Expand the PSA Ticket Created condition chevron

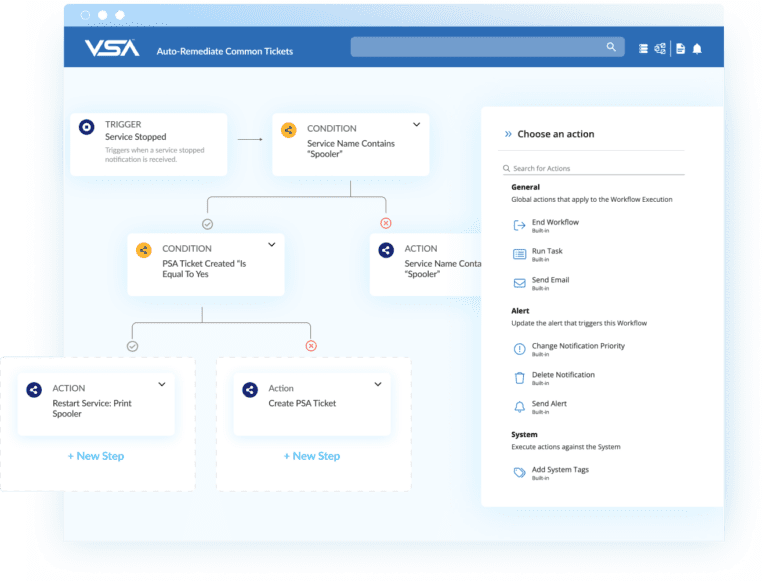point(272,244)
